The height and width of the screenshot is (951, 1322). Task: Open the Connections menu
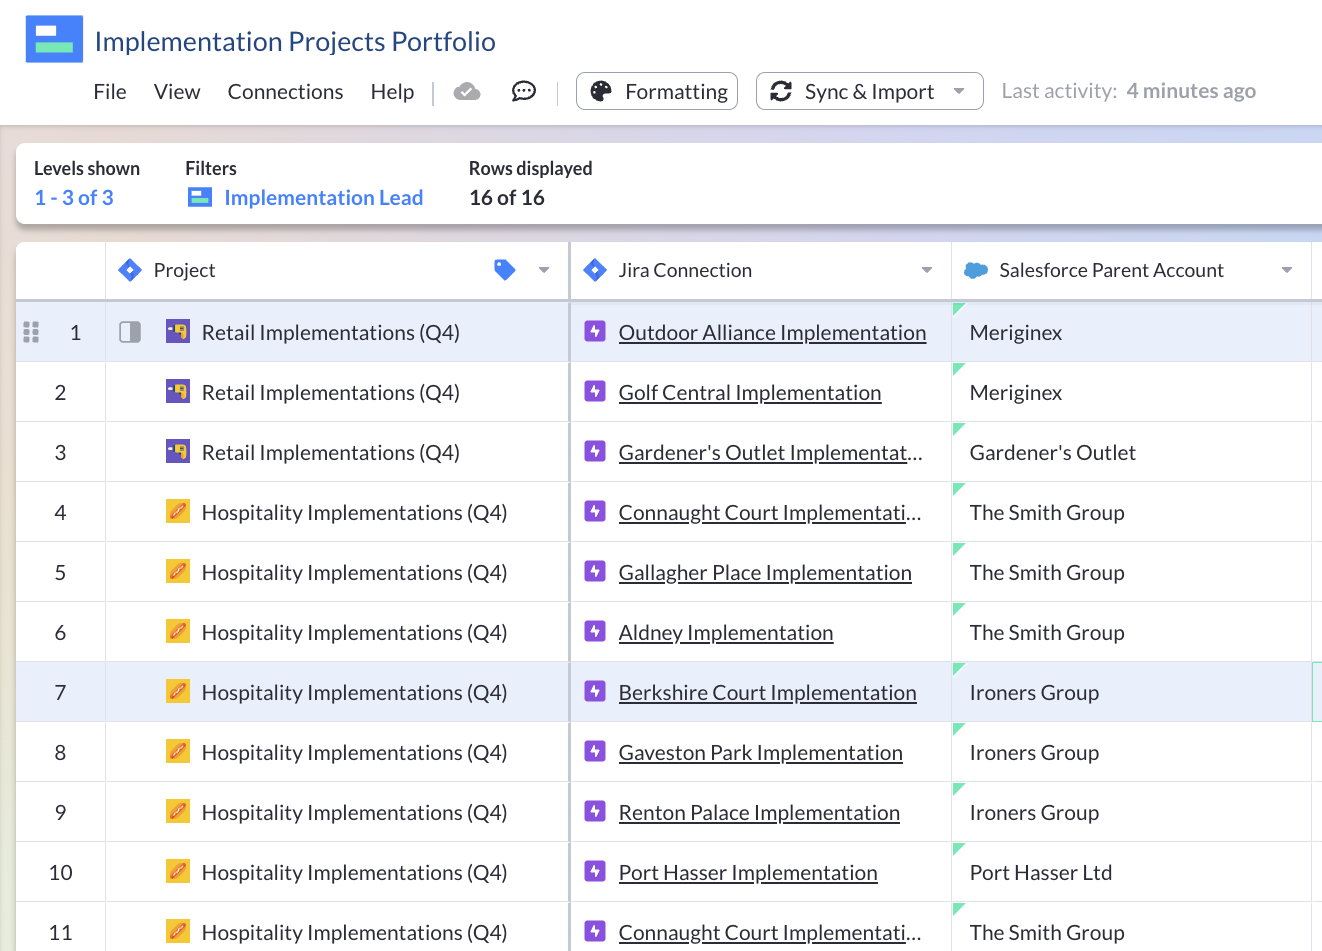tap(285, 91)
